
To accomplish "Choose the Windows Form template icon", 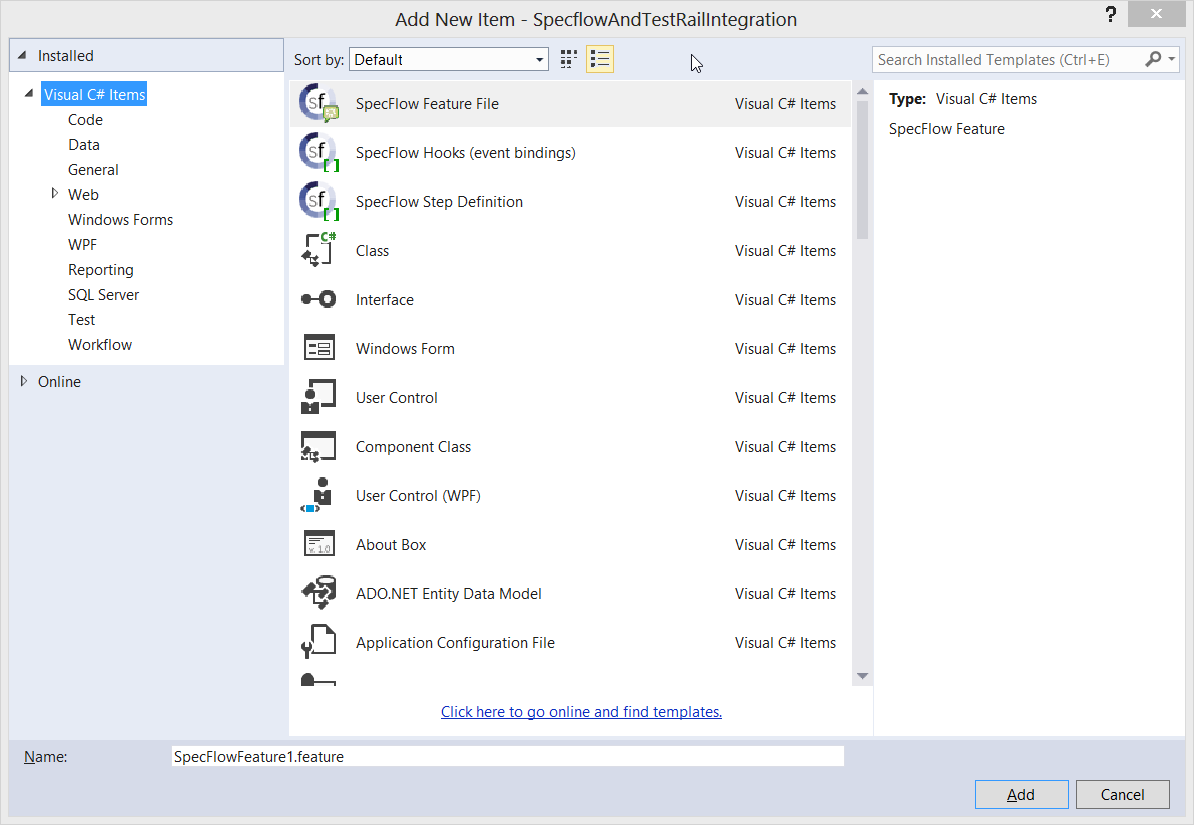I will [319, 349].
